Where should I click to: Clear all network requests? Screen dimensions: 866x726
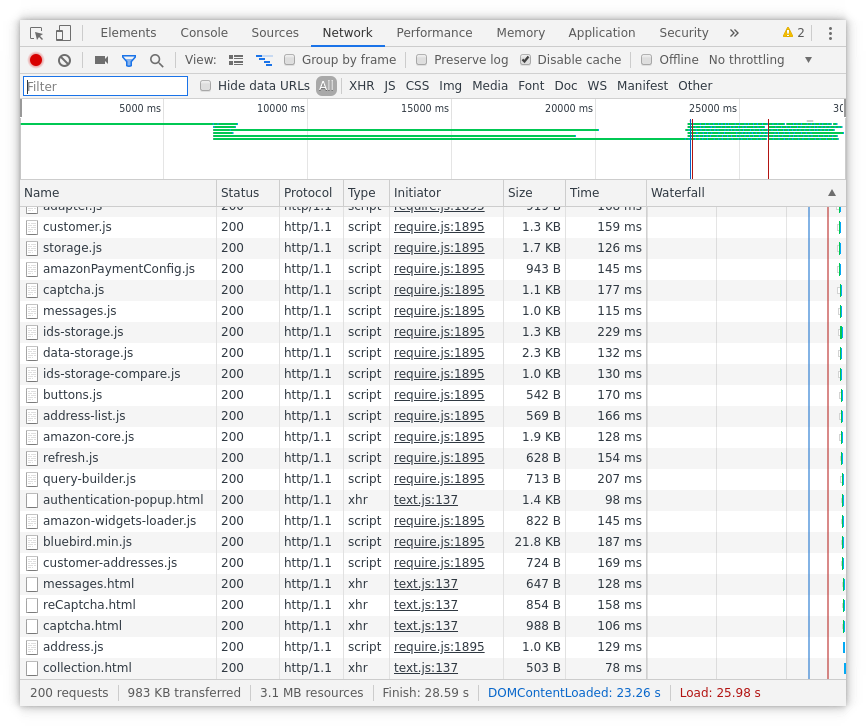click(x=64, y=59)
